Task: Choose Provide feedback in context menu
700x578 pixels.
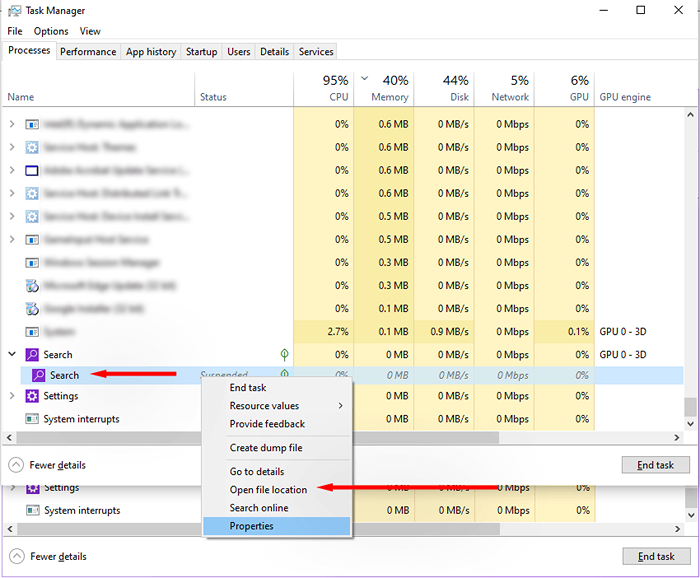Action: click(277, 424)
